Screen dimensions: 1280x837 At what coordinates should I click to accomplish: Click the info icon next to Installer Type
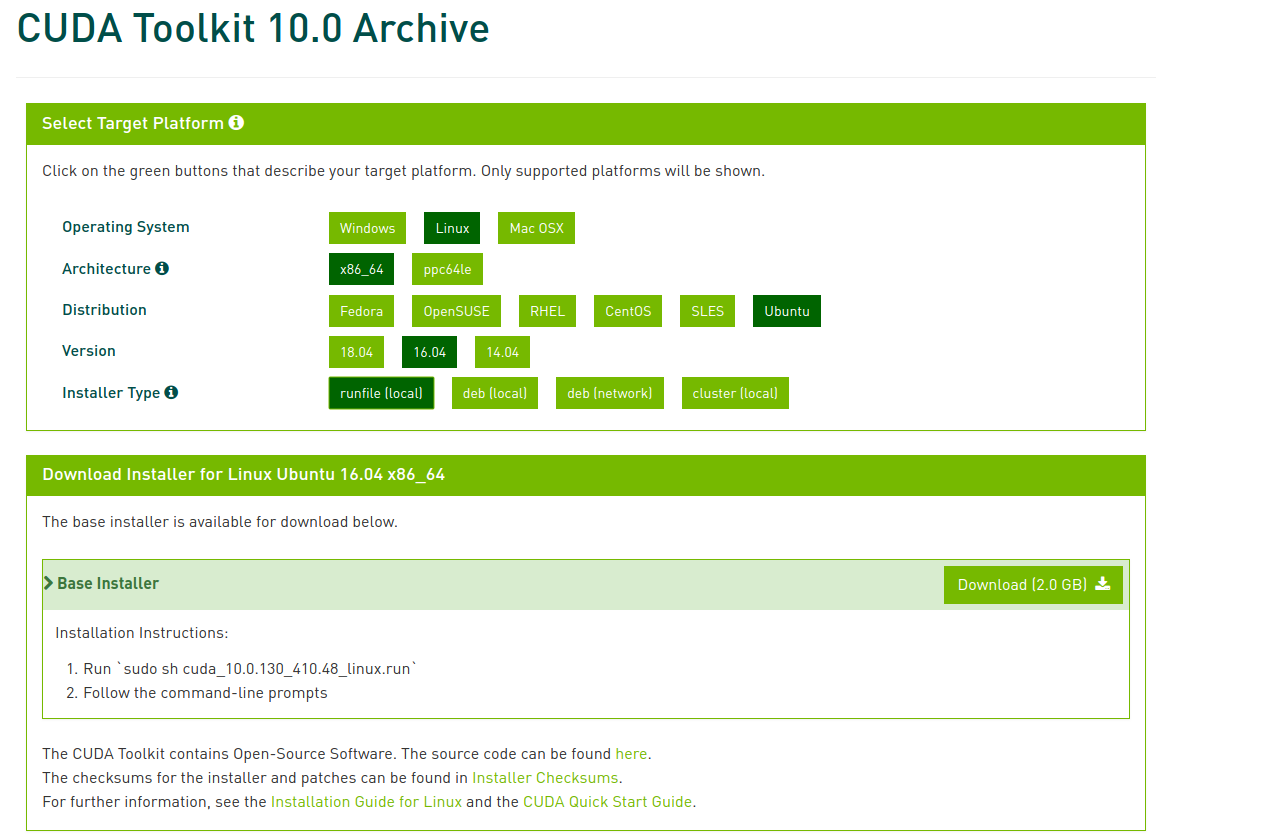click(171, 393)
